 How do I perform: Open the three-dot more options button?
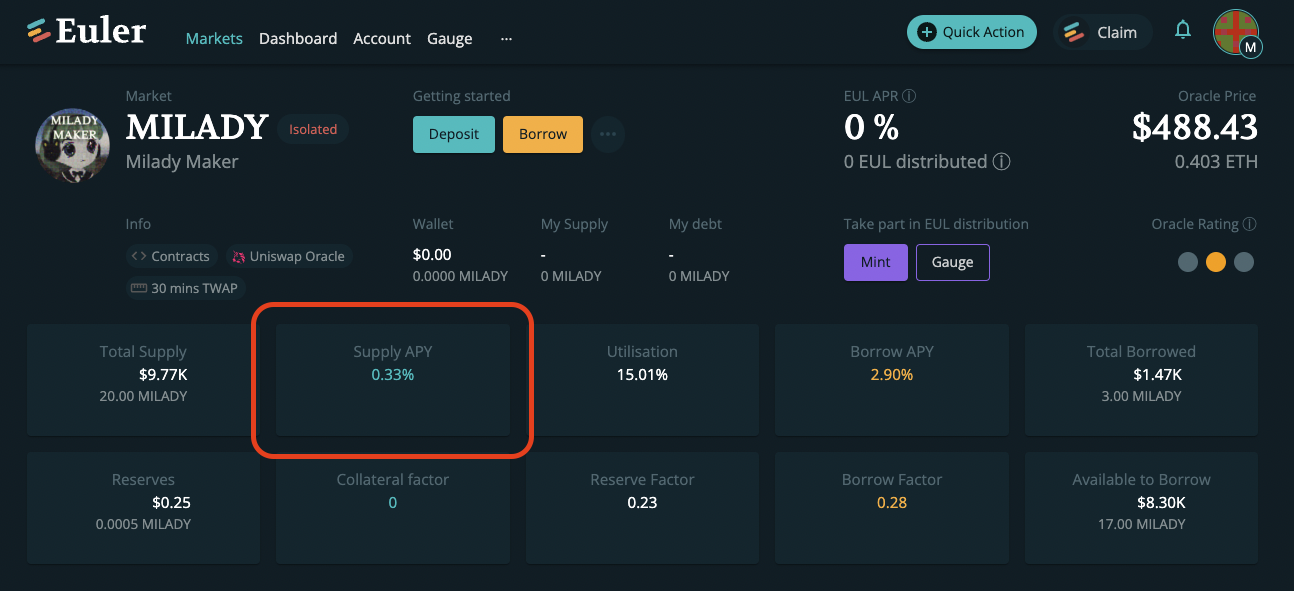coord(608,134)
